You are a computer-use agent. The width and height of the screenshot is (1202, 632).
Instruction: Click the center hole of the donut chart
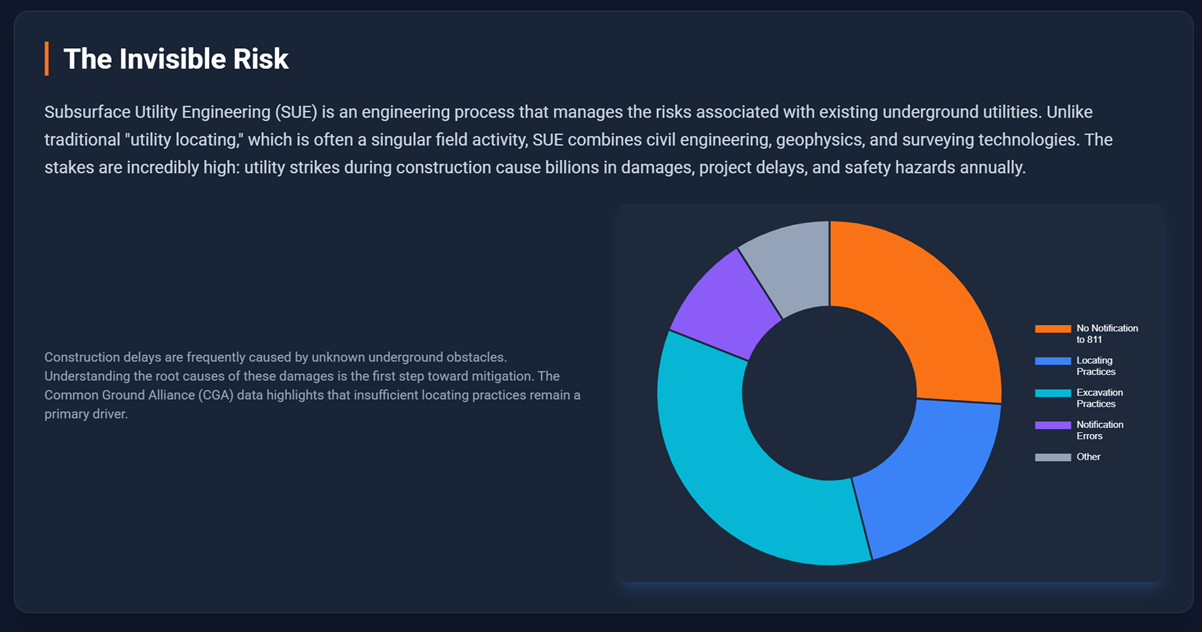point(829,393)
